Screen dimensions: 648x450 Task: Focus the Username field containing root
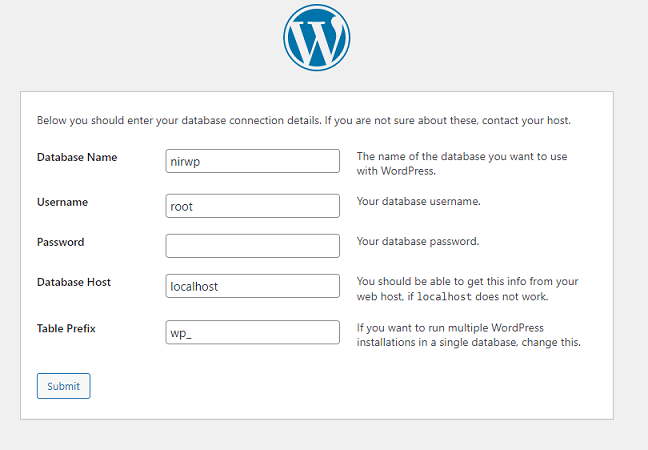point(253,206)
